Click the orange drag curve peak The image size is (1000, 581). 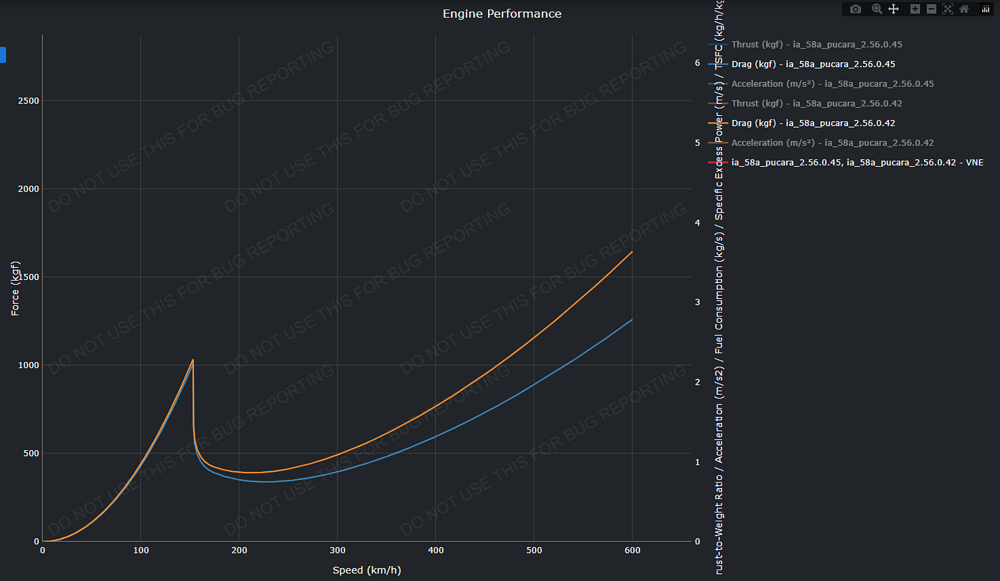193,360
